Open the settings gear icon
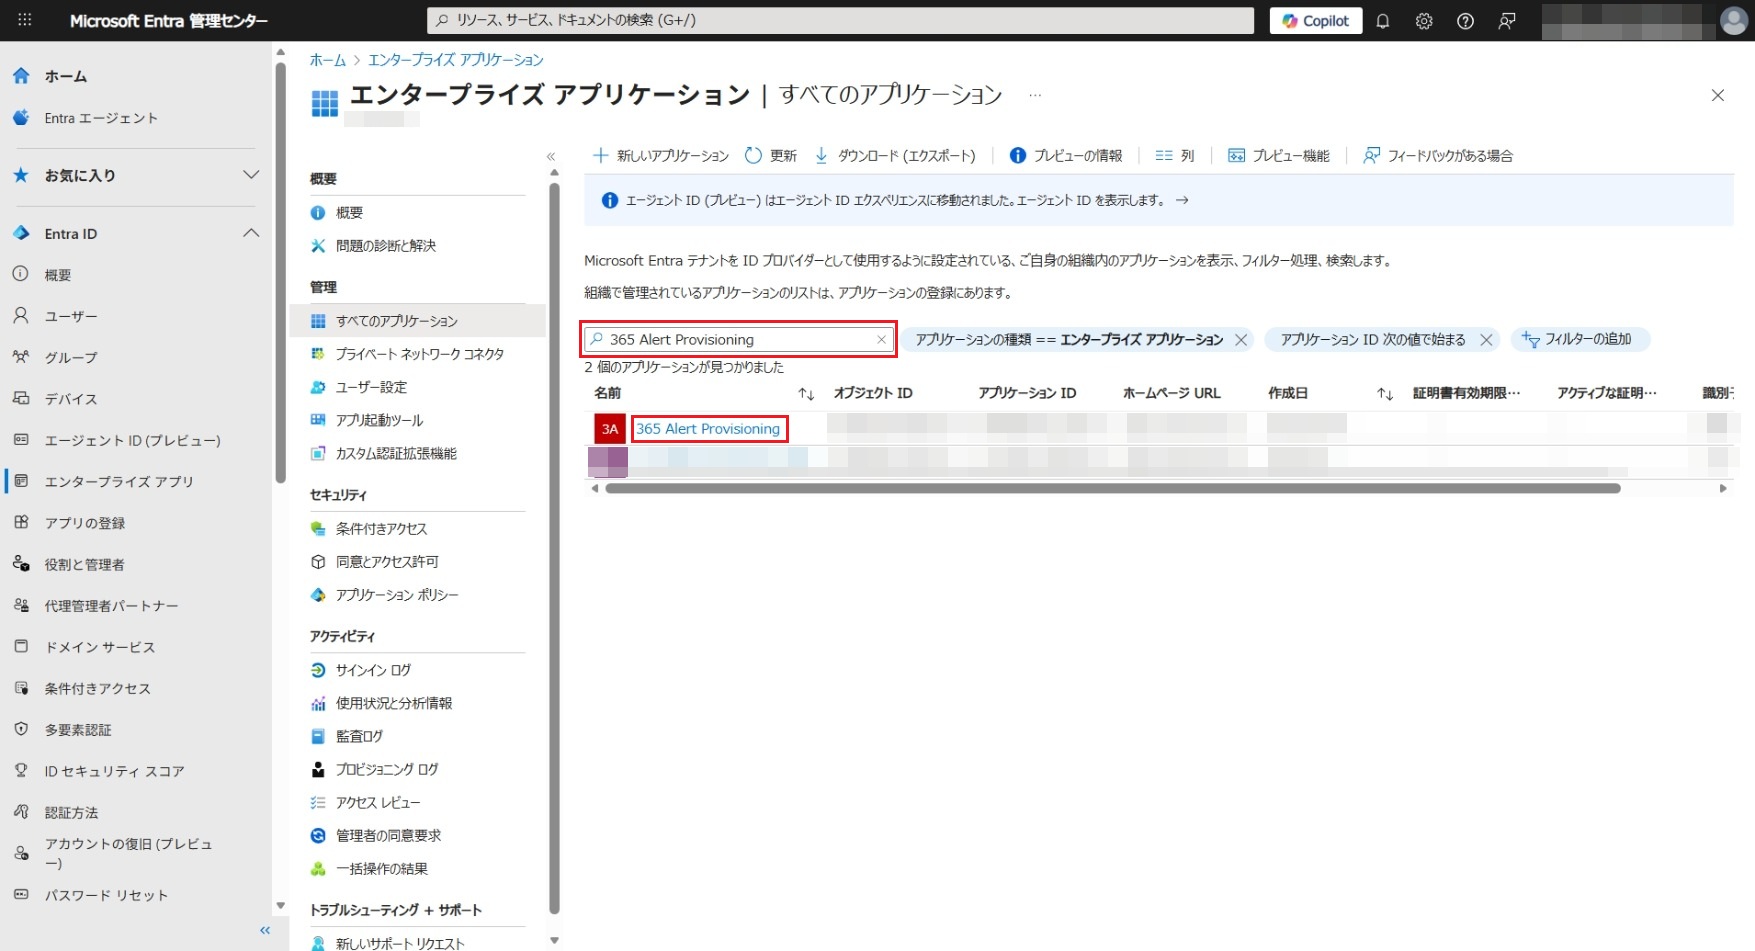 pyautogui.click(x=1424, y=21)
